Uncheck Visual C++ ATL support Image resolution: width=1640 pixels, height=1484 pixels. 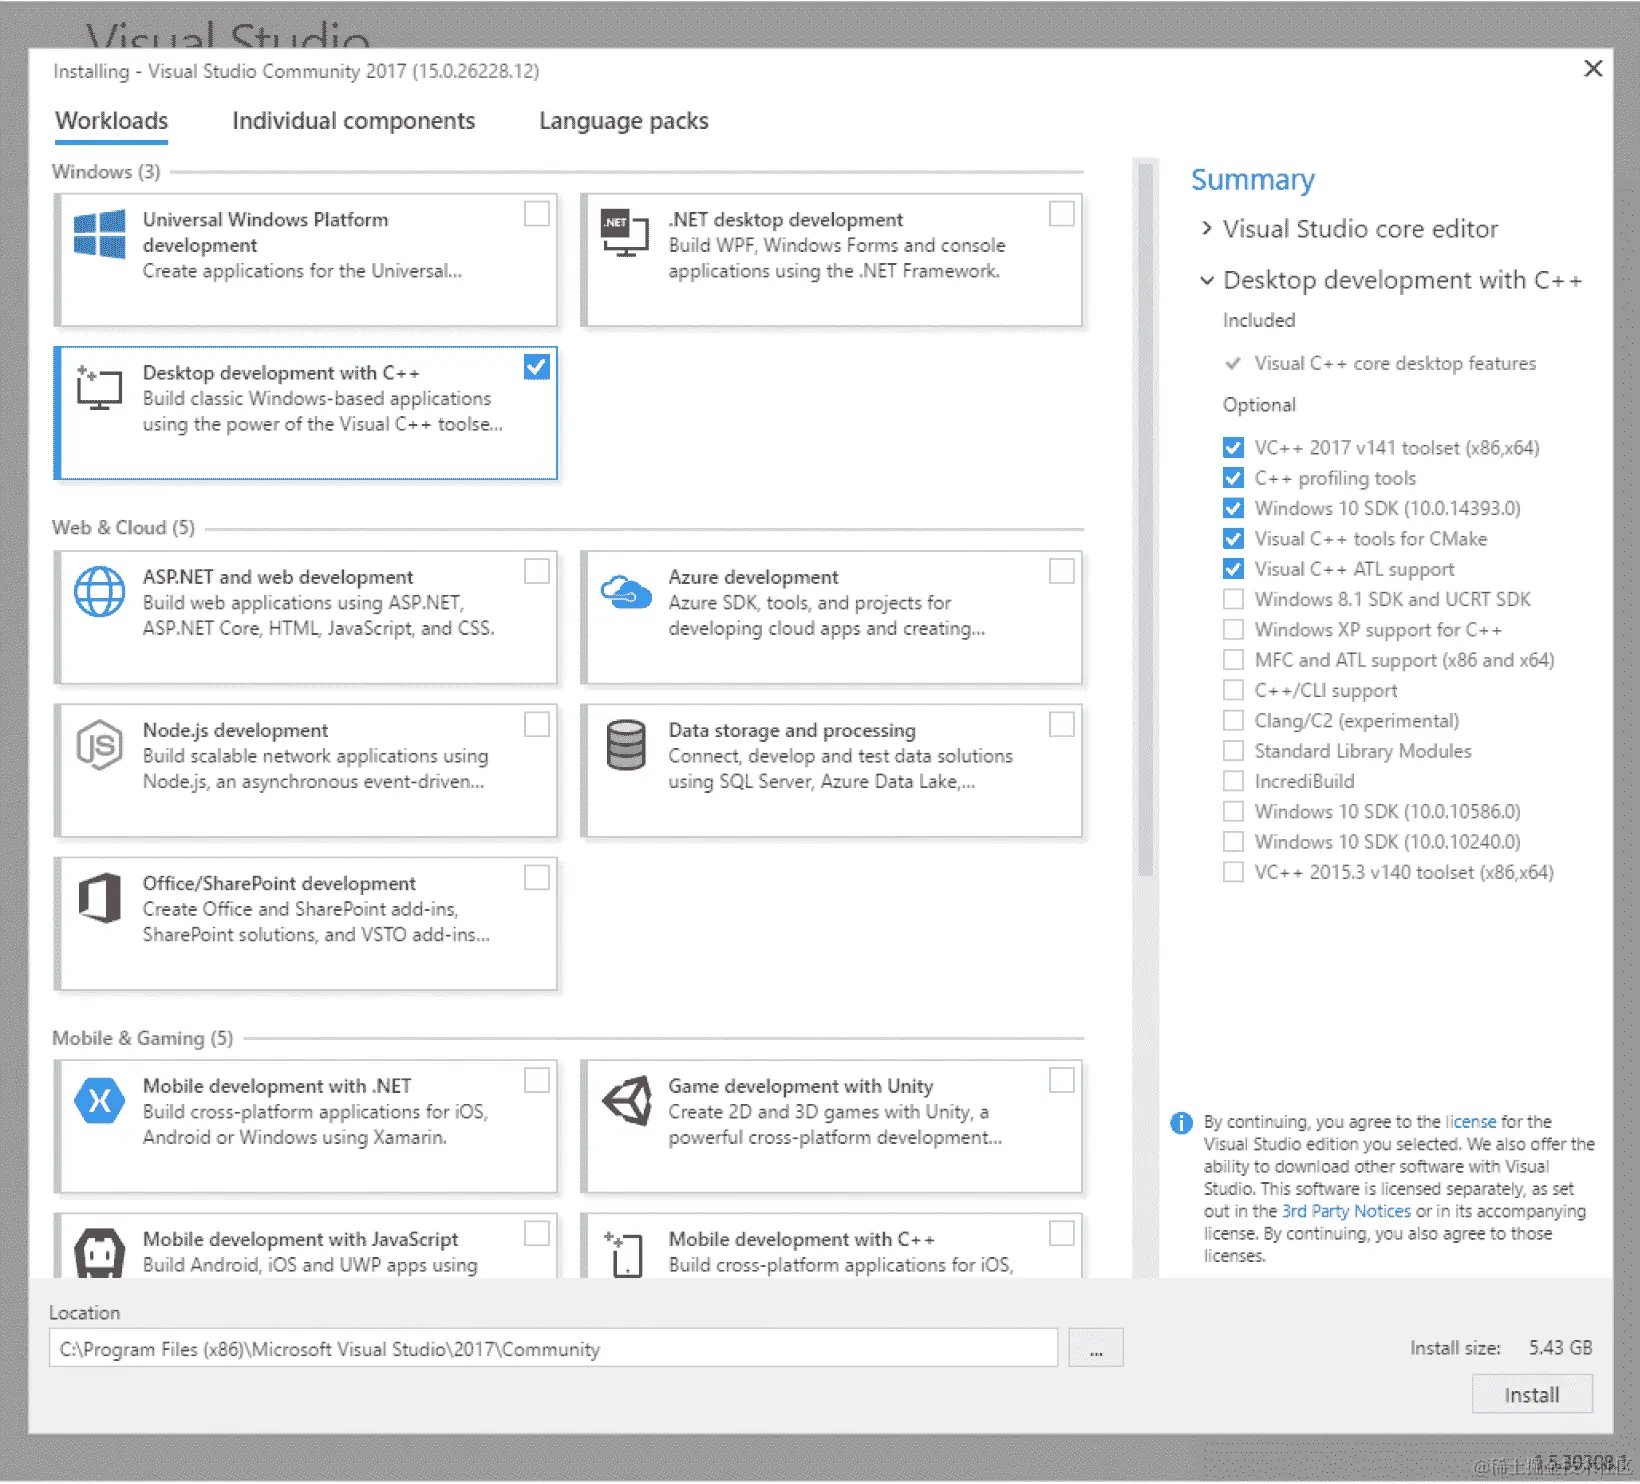pos(1234,569)
